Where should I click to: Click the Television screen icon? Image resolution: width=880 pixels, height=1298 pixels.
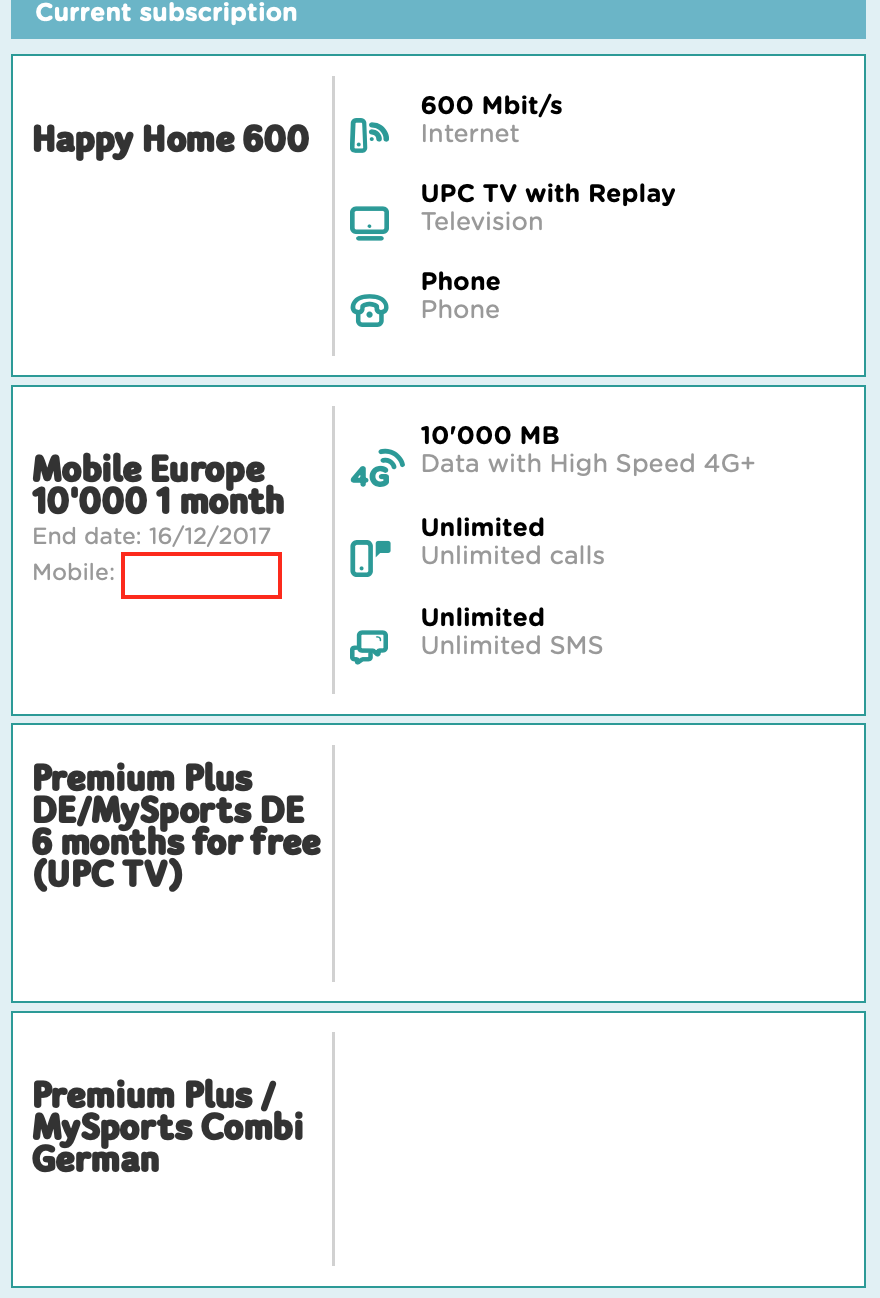[x=368, y=223]
